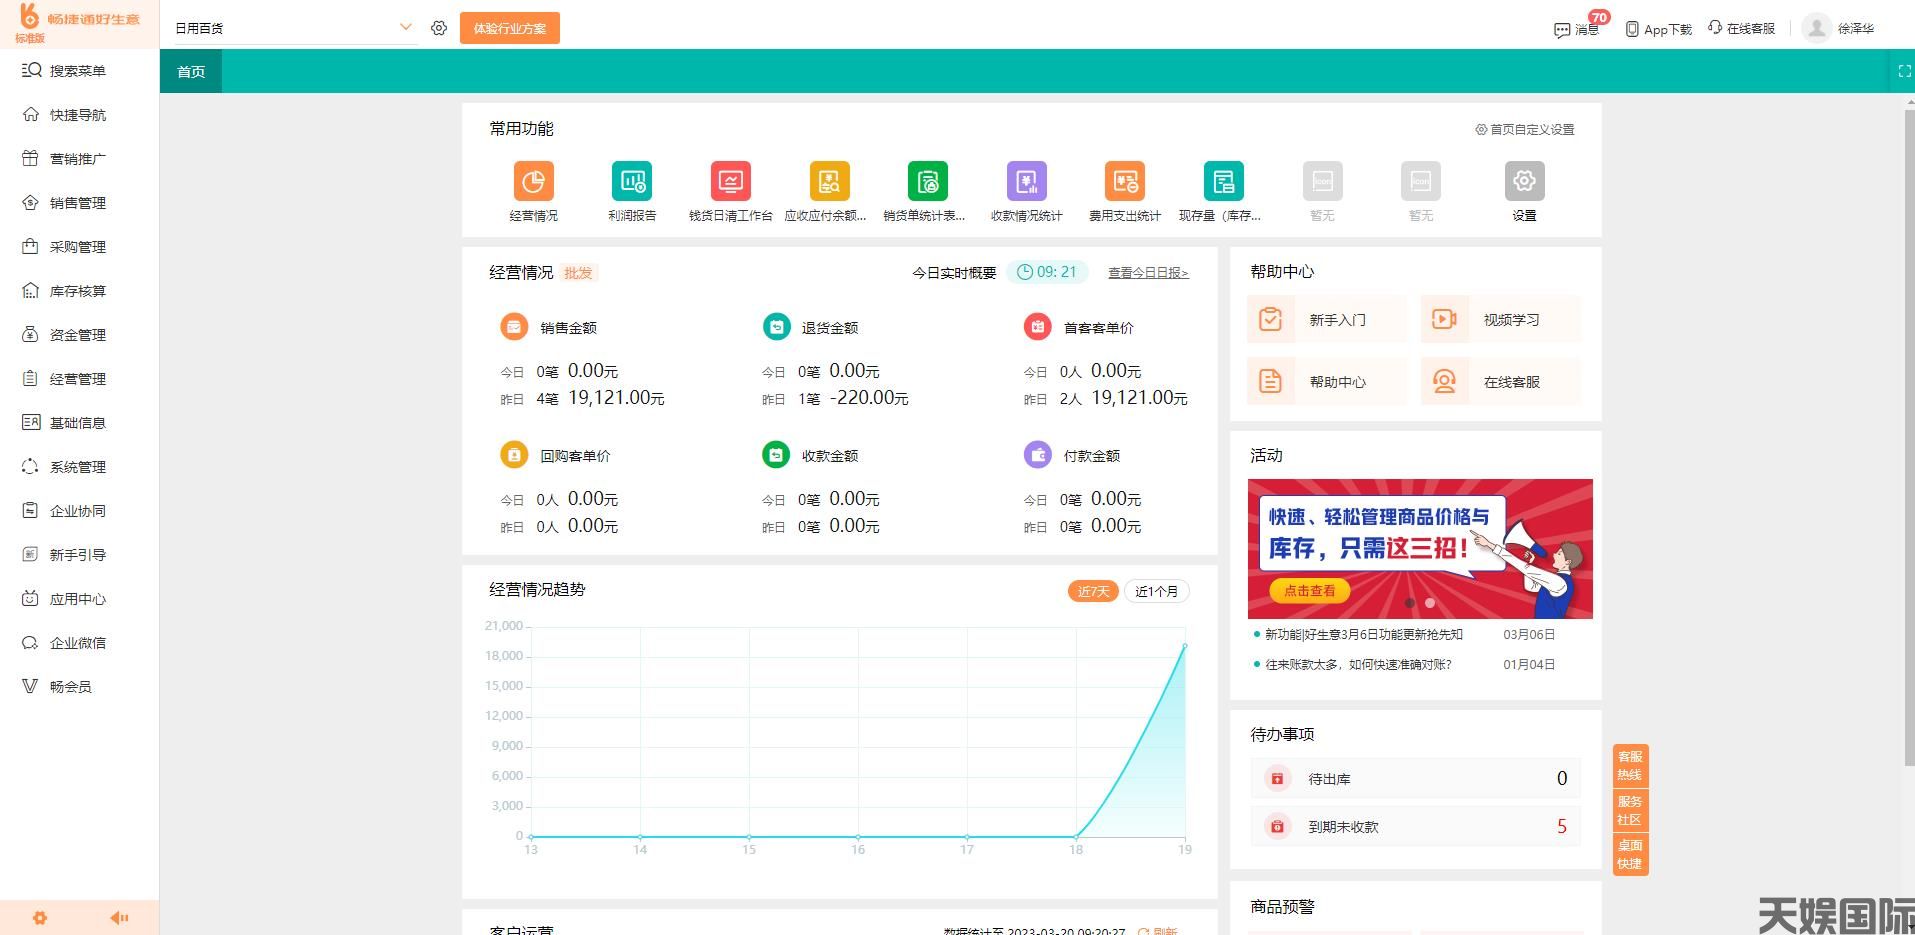Image resolution: width=1915 pixels, height=935 pixels.
Task: Open the 查看今日日报 link
Action: [1148, 272]
